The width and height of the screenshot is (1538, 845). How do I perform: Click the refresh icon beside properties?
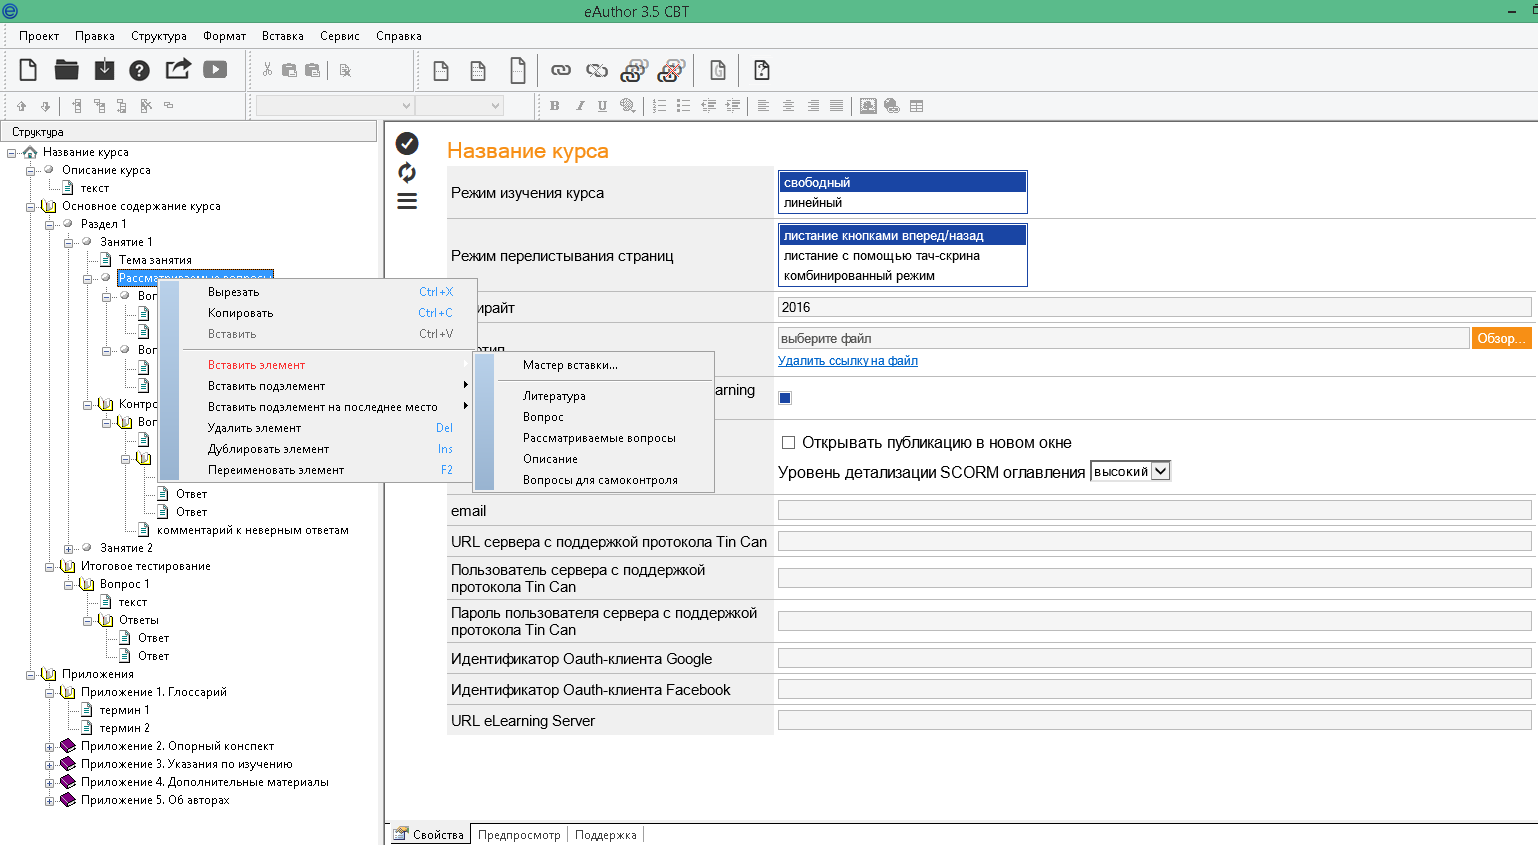pyautogui.click(x=407, y=172)
